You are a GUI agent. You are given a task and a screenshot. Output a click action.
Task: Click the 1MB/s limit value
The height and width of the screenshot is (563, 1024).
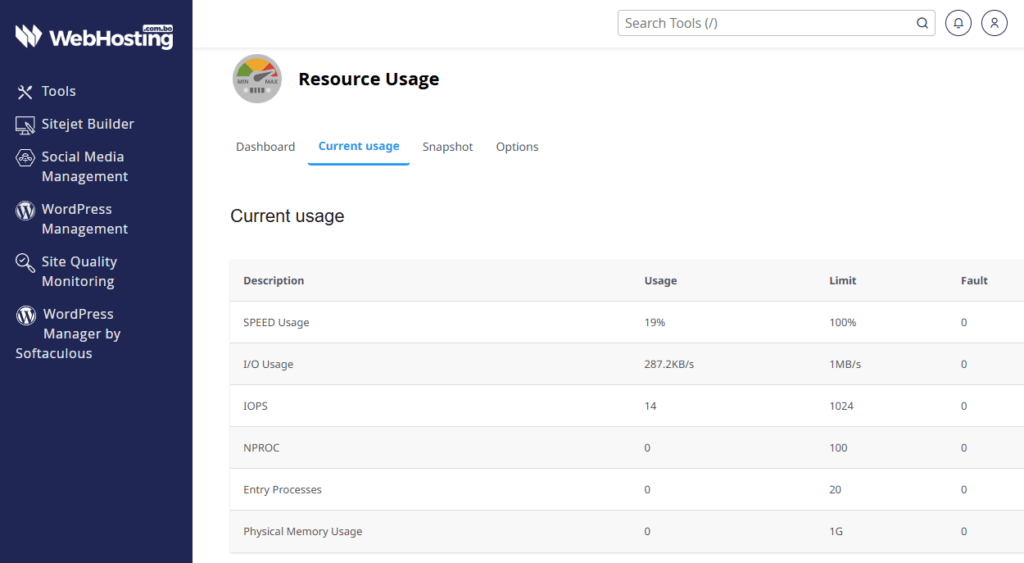point(845,364)
